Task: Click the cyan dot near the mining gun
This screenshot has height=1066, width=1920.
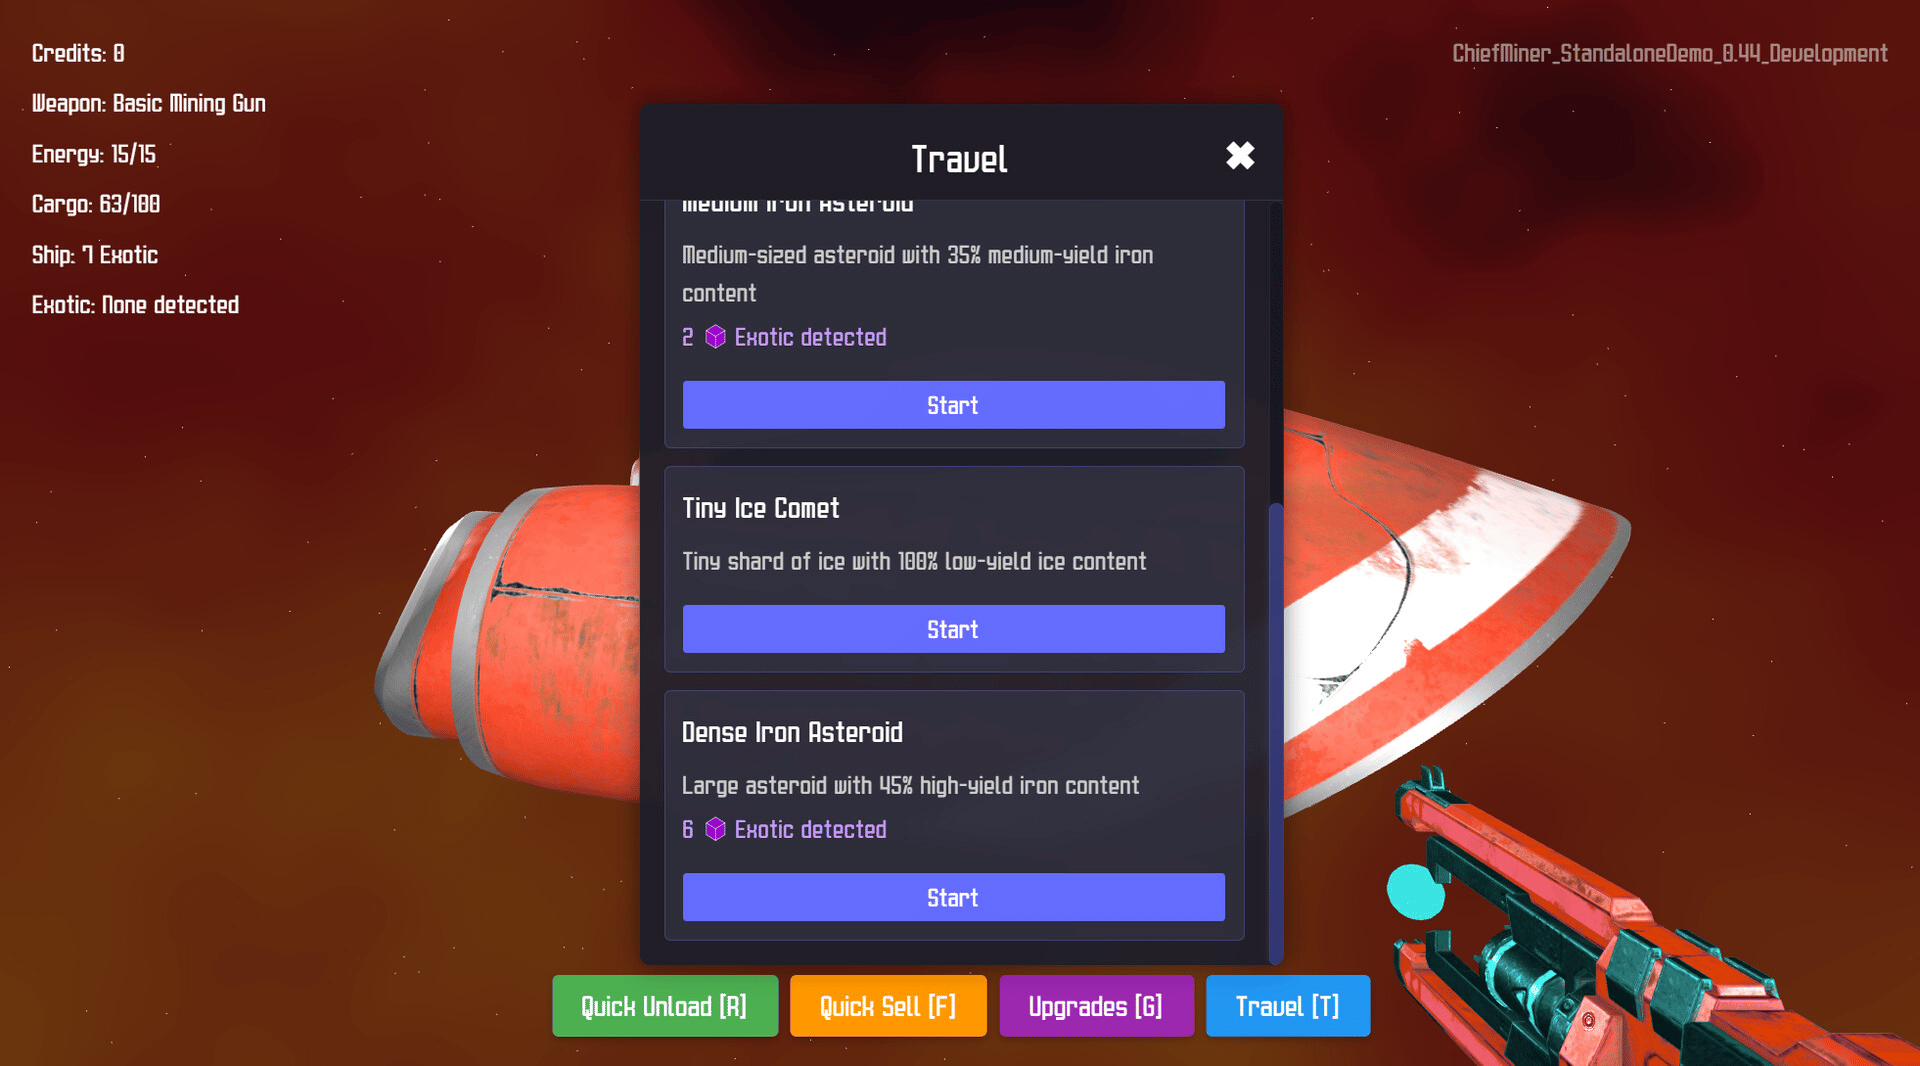Action: point(1415,891)
